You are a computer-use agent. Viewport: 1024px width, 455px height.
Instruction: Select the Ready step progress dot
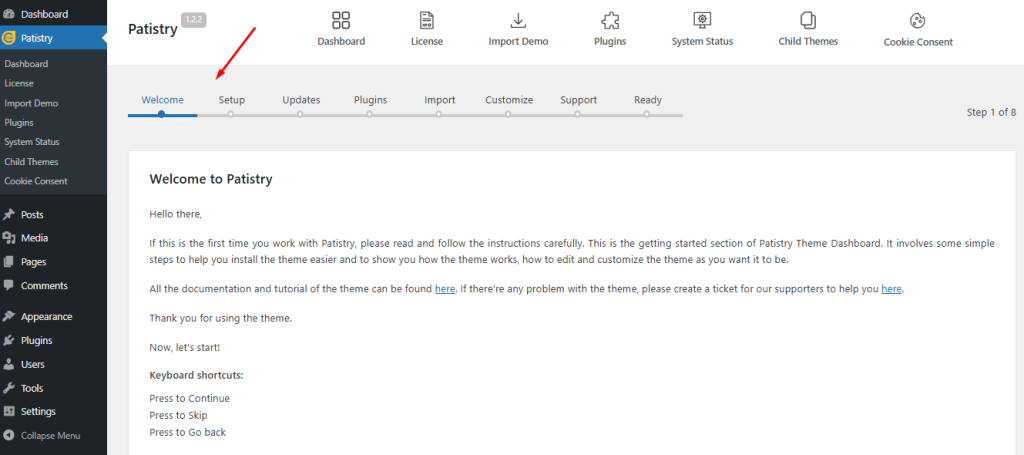coord(647,114)
